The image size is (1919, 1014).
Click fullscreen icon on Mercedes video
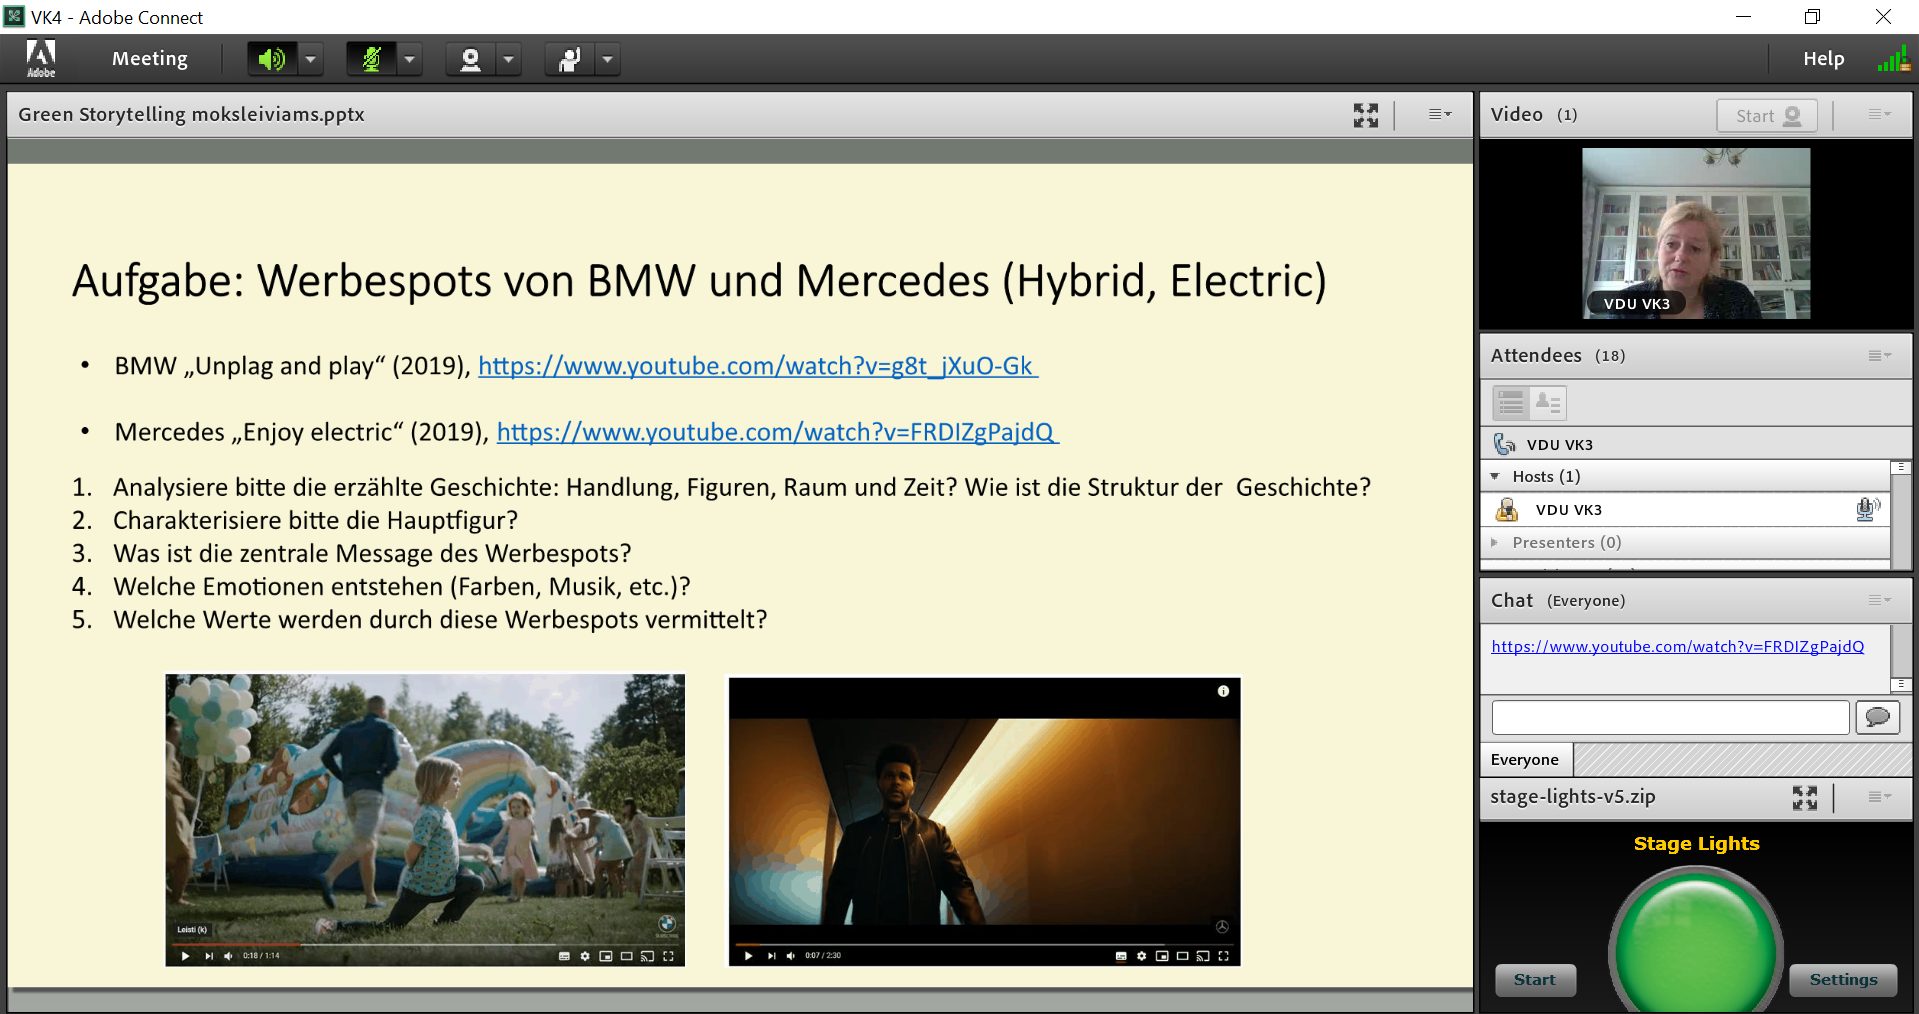pyautogui.click(x=1223, y=956)
